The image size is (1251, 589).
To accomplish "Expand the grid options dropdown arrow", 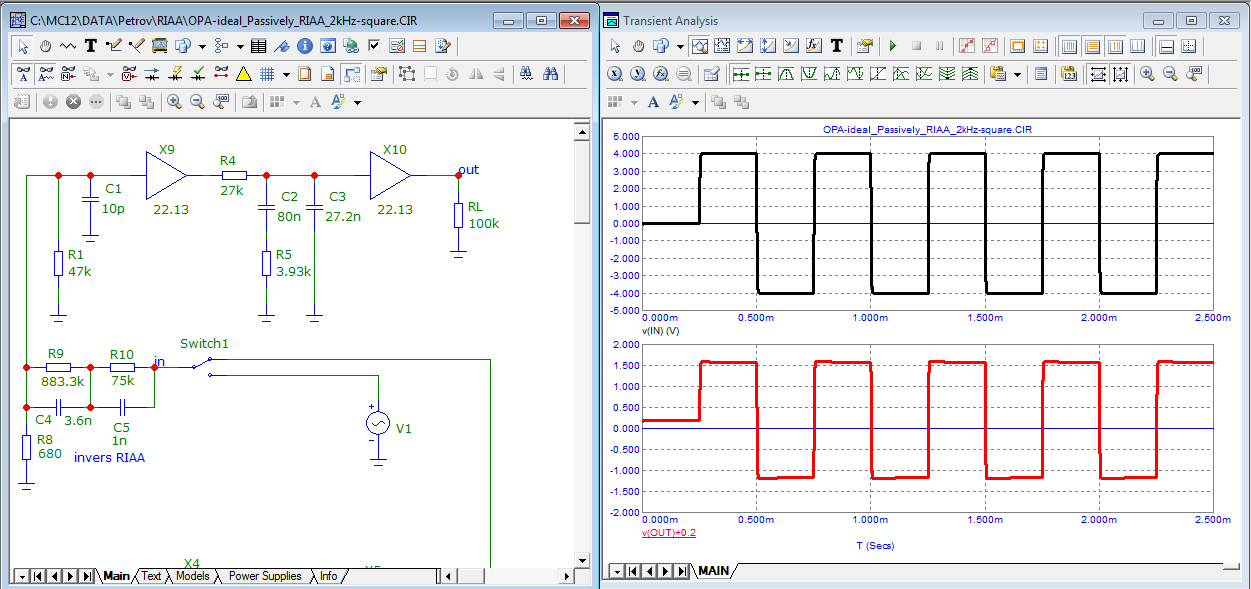I will point(286,73).
